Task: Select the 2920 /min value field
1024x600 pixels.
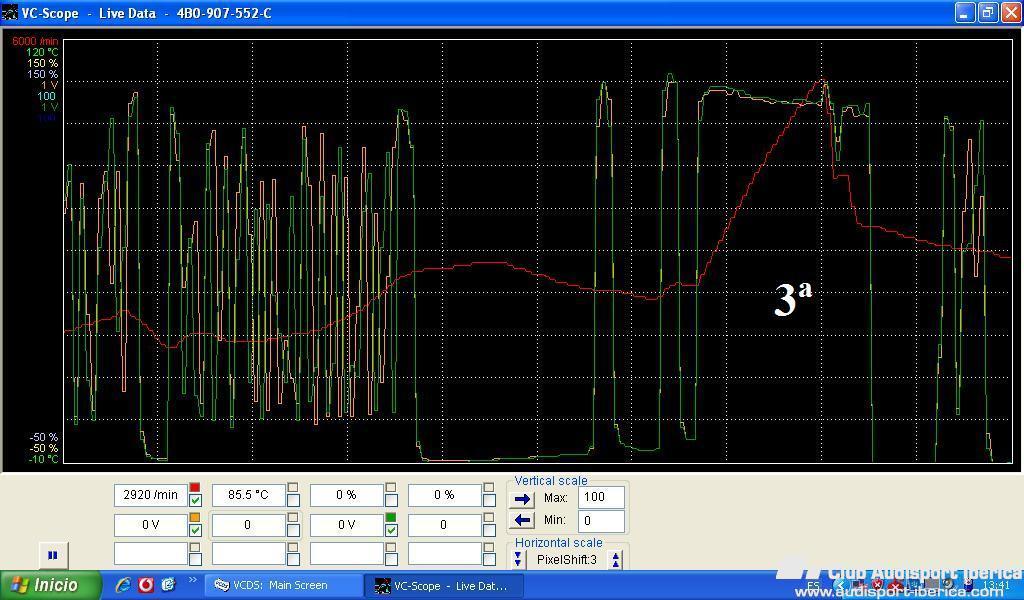Action: 151,496
